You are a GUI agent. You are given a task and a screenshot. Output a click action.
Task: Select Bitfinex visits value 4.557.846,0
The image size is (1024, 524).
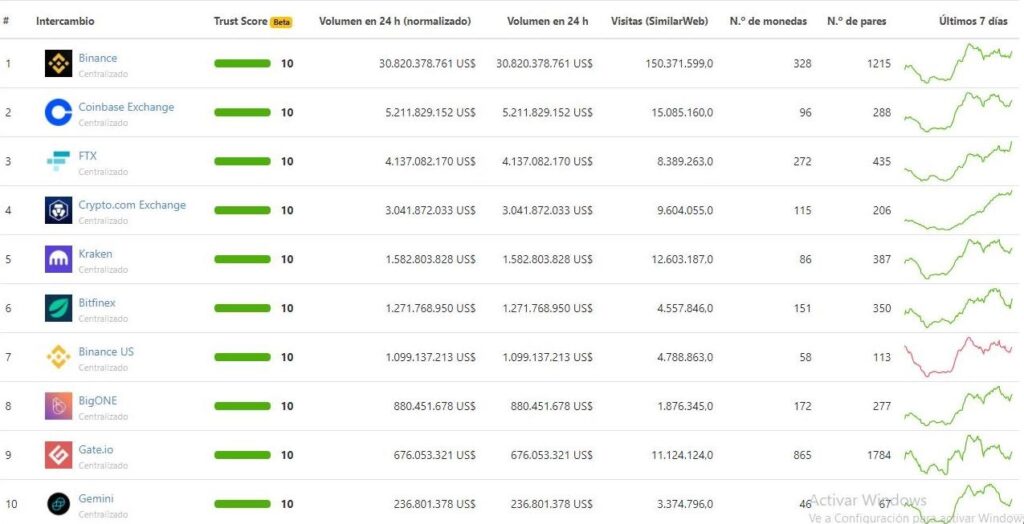[x=685, y=308]
